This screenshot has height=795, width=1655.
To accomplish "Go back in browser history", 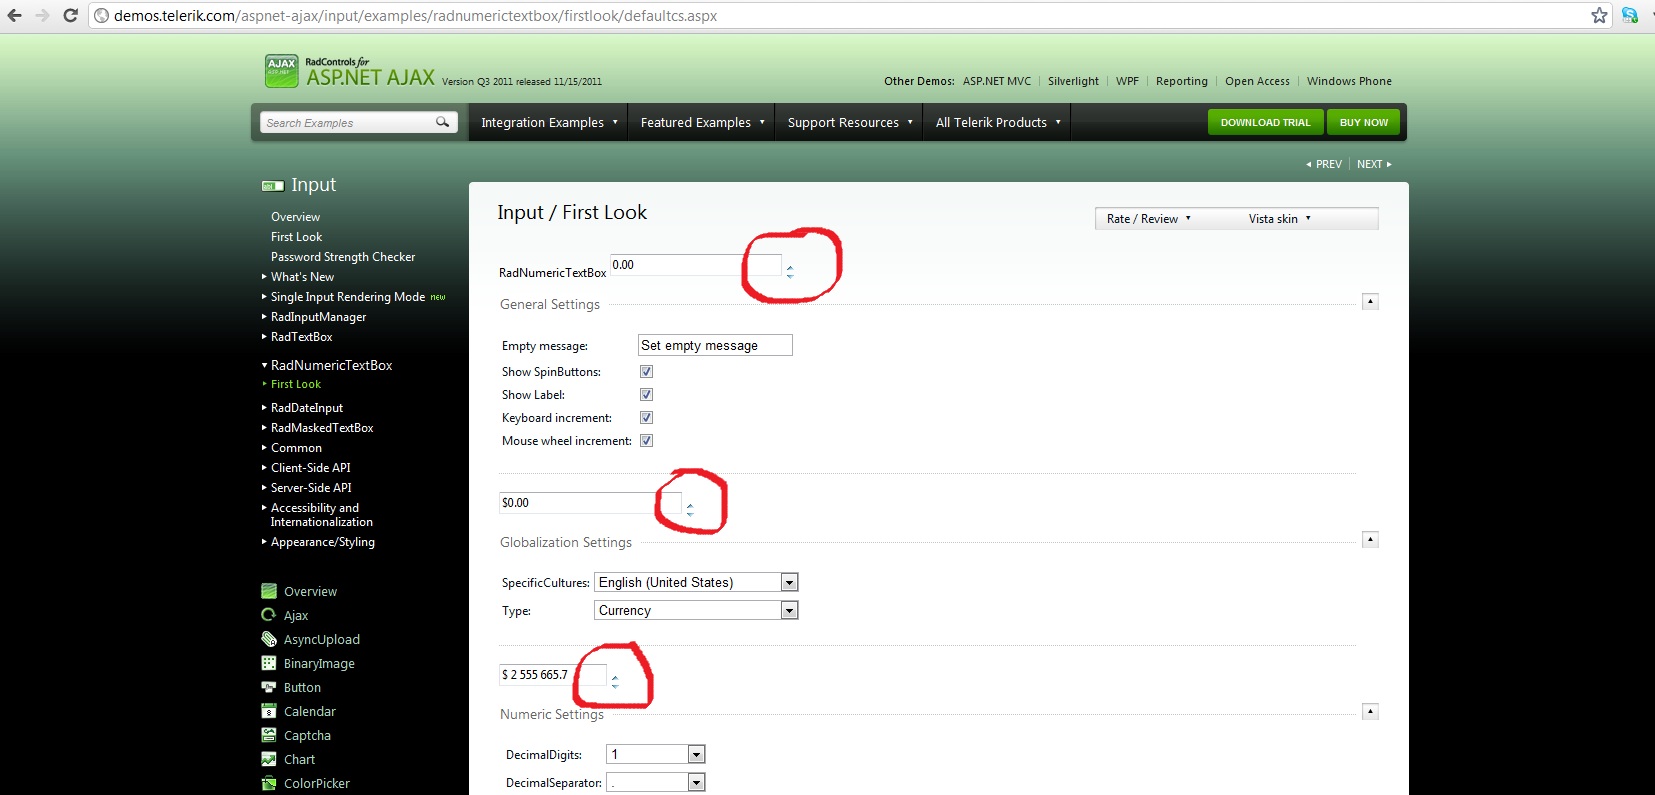I will coord(14,16).
